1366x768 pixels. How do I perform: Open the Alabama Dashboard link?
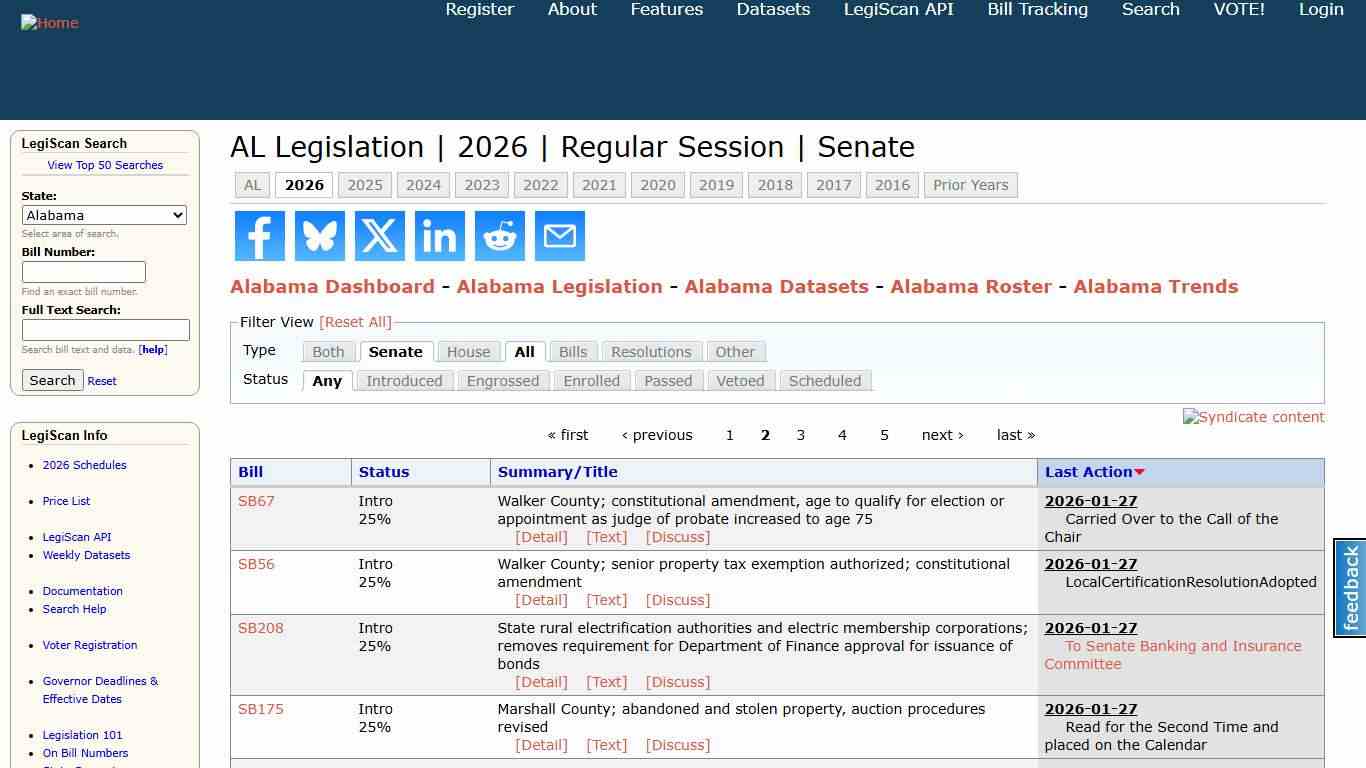(333, 286)
